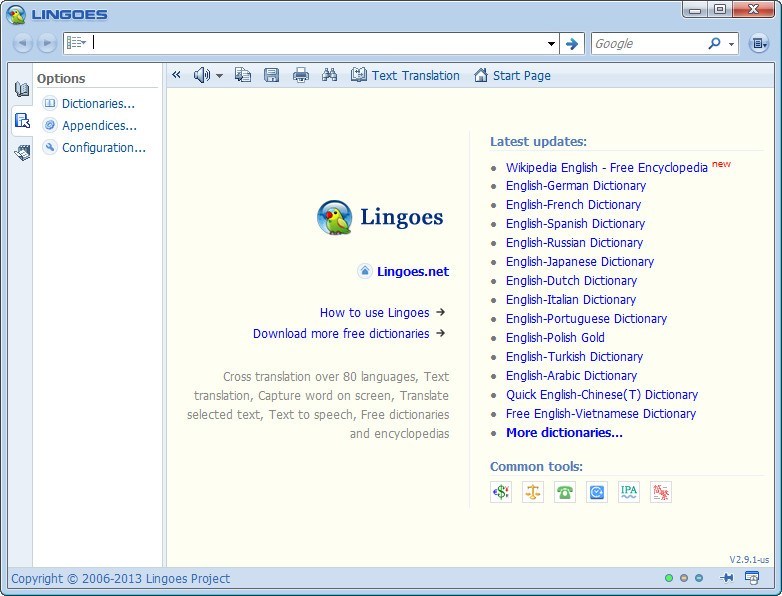This screenshot has height=596, width=782.
Task: Click the Copy toolbar icon
Action: point(243,75)
